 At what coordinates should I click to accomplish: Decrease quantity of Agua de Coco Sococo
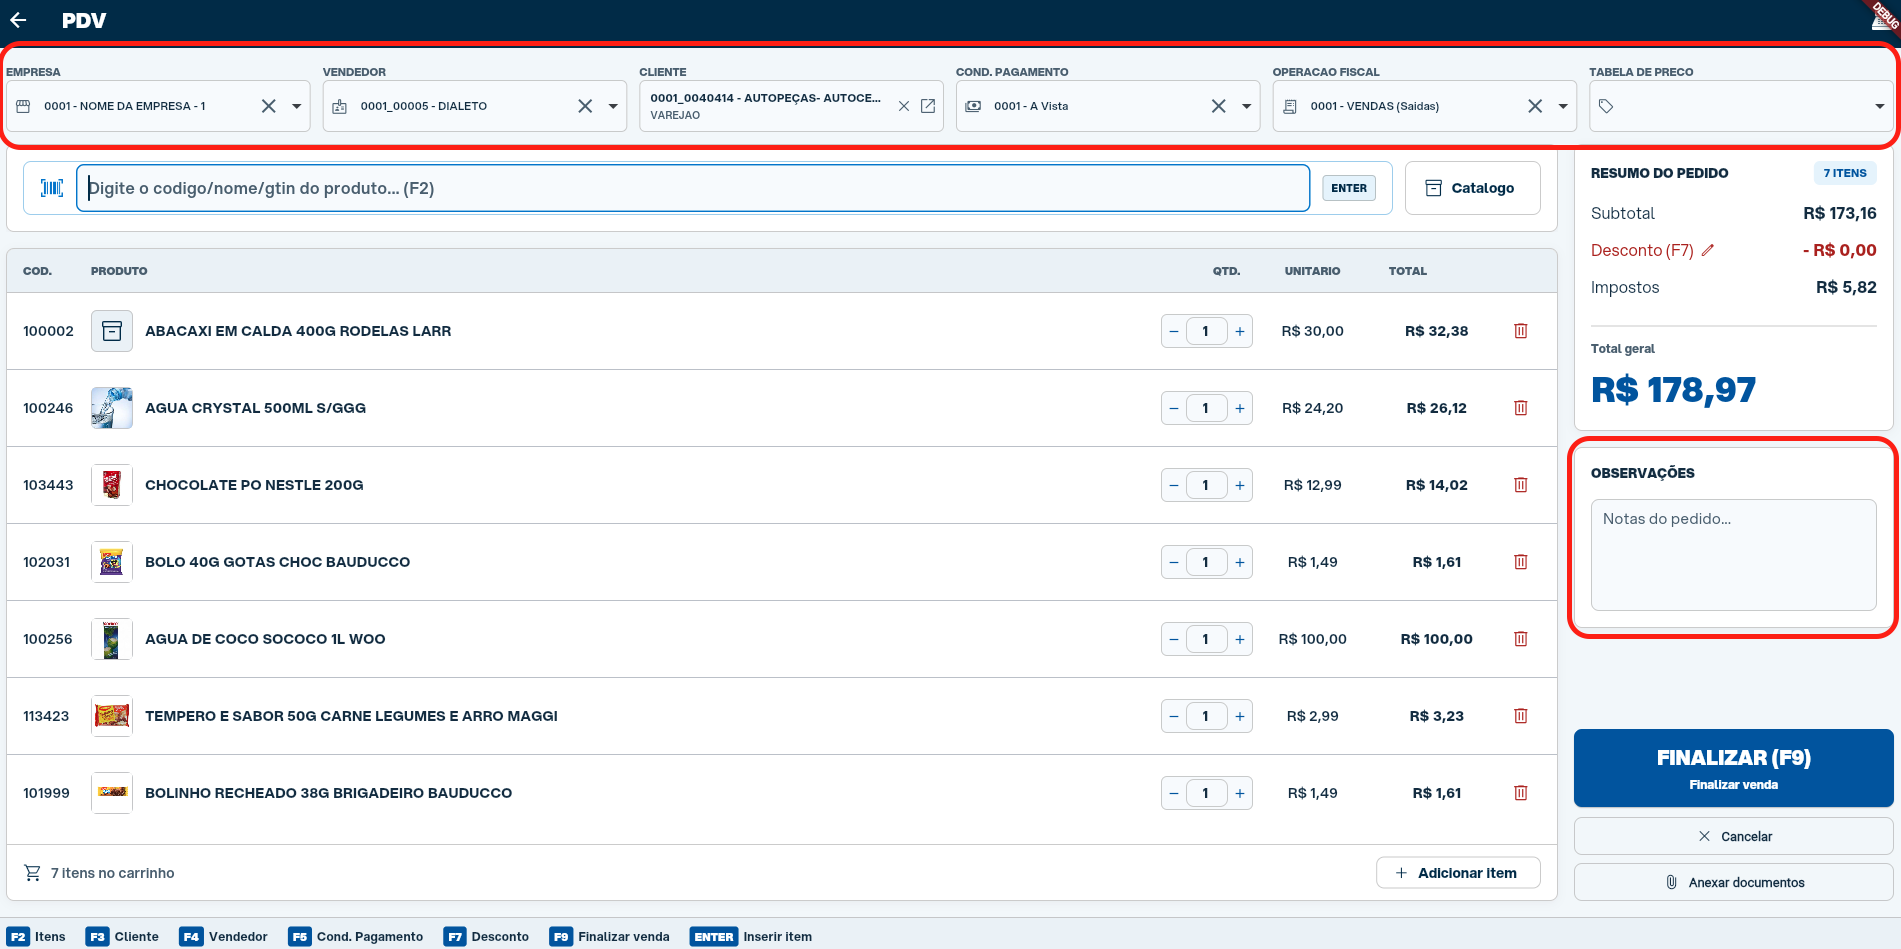(1174, 639)
